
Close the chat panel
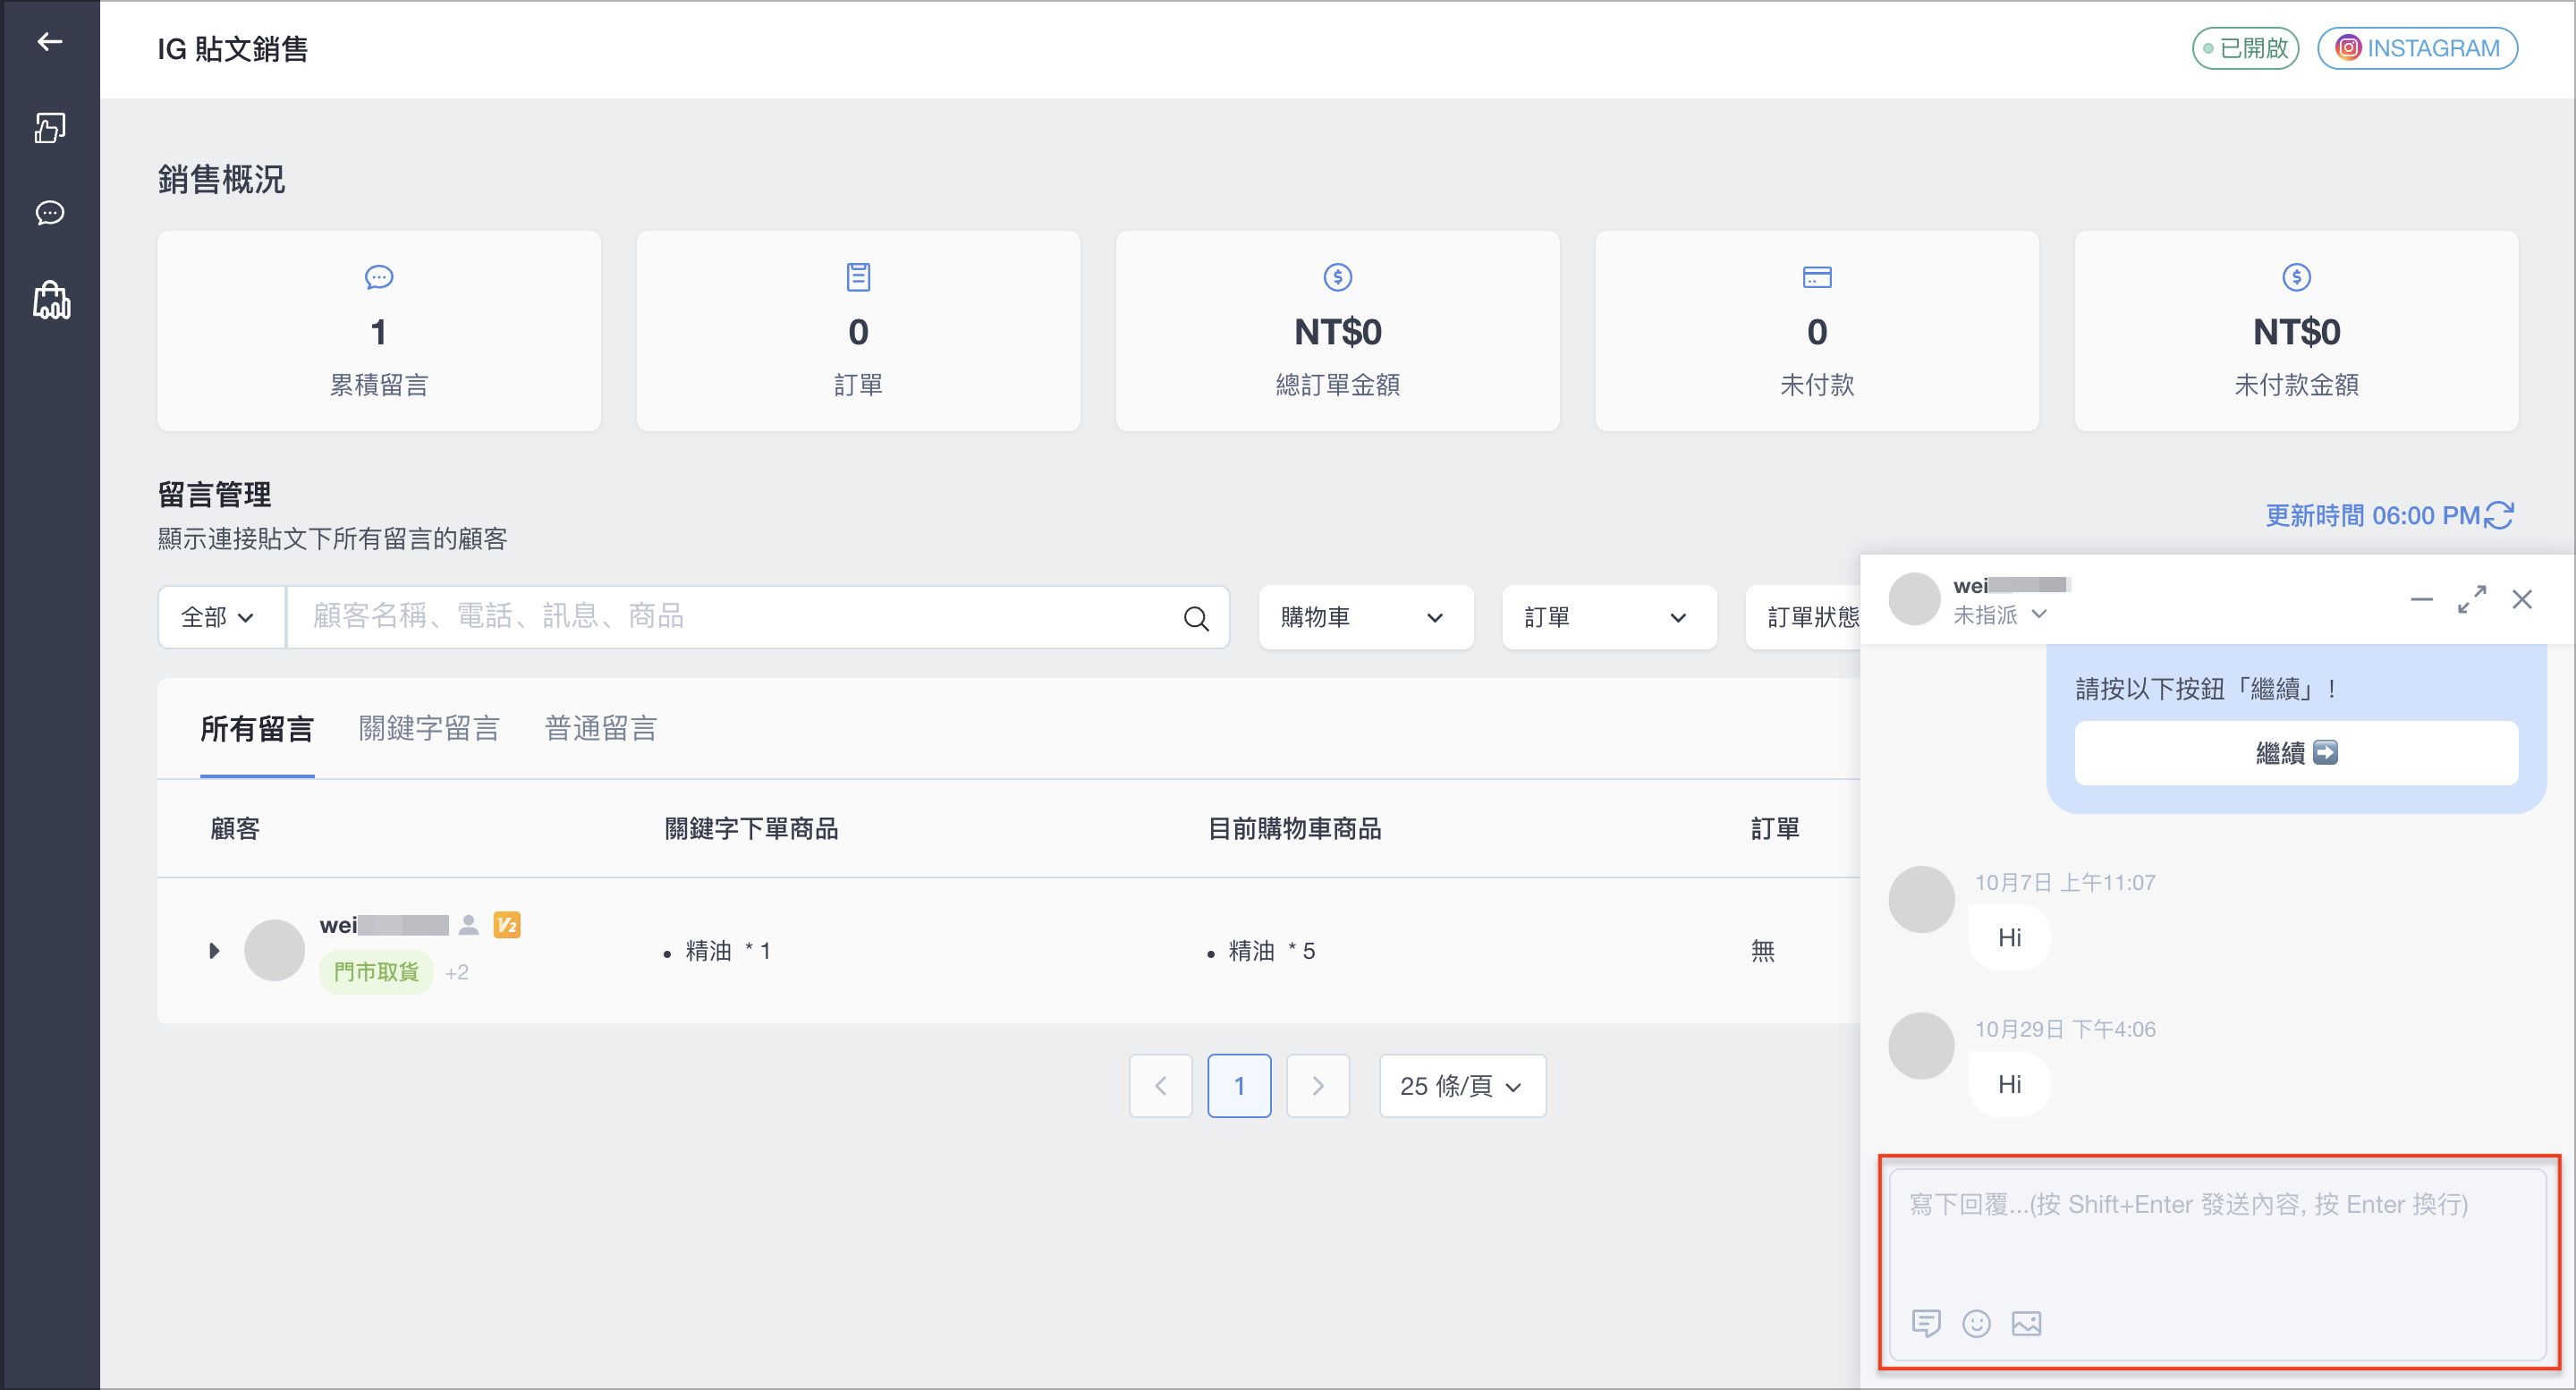(x=2522, y=600)
